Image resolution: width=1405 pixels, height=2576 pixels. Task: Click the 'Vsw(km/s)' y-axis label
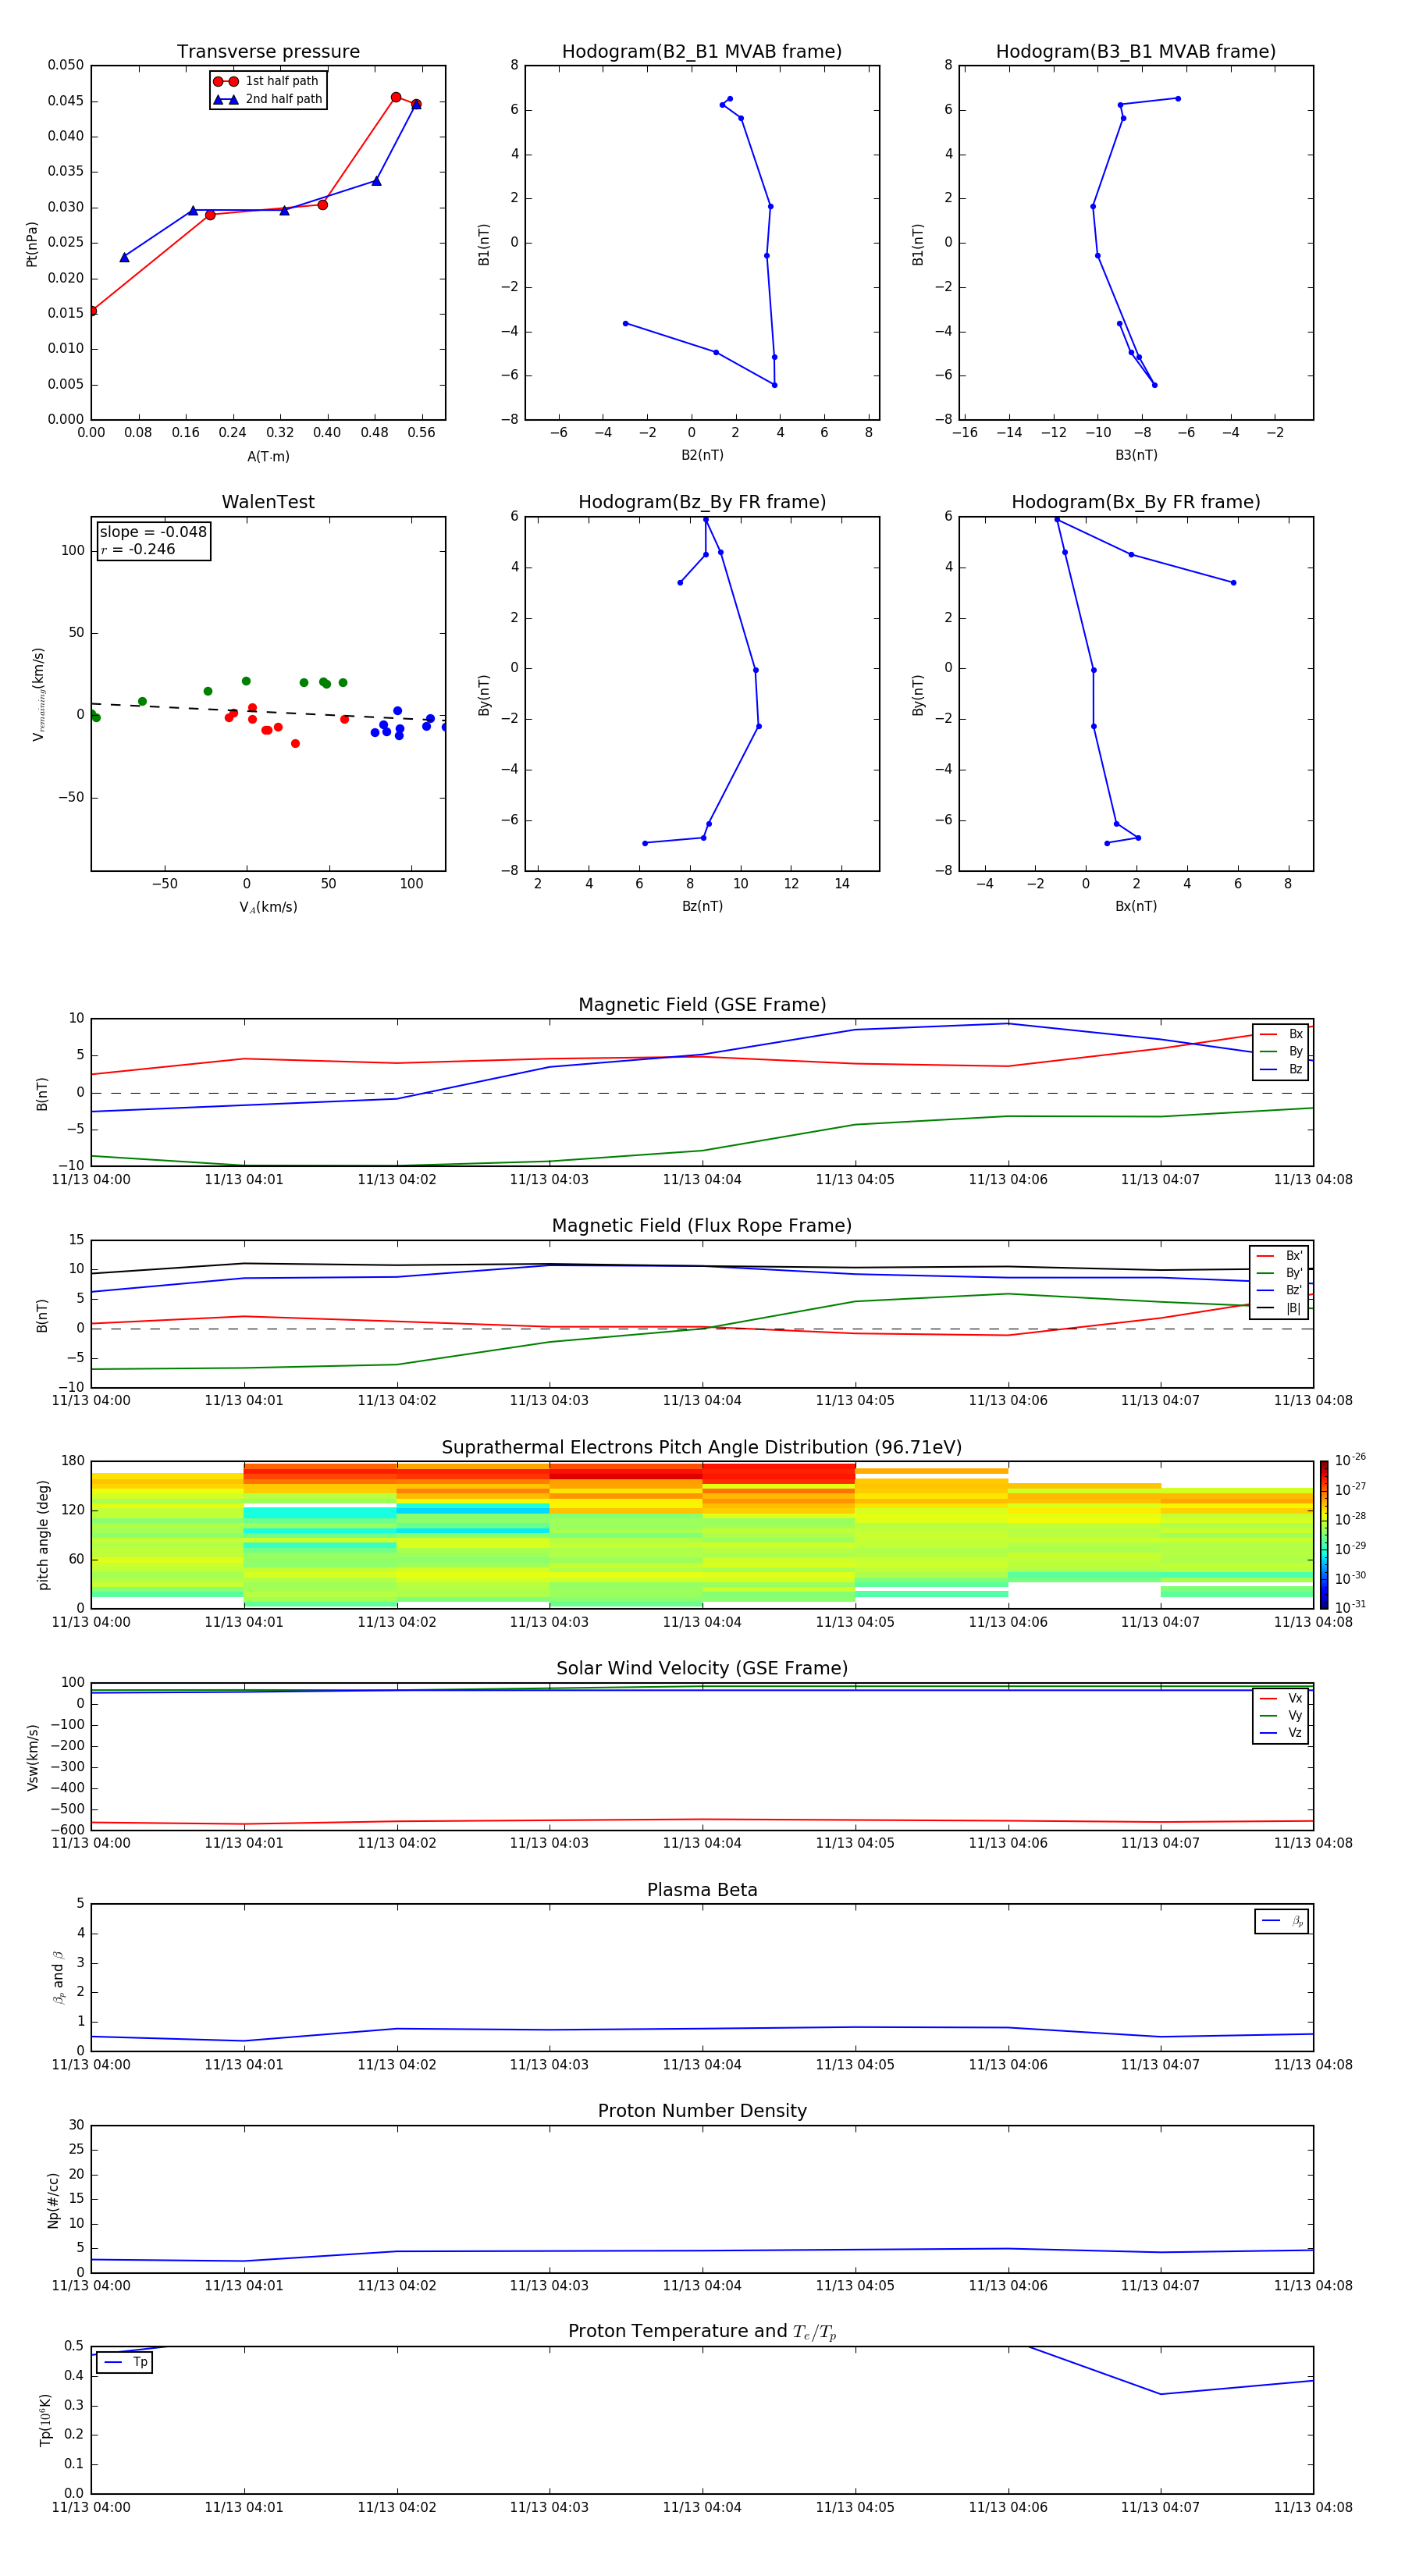[x=33, y=1757]
